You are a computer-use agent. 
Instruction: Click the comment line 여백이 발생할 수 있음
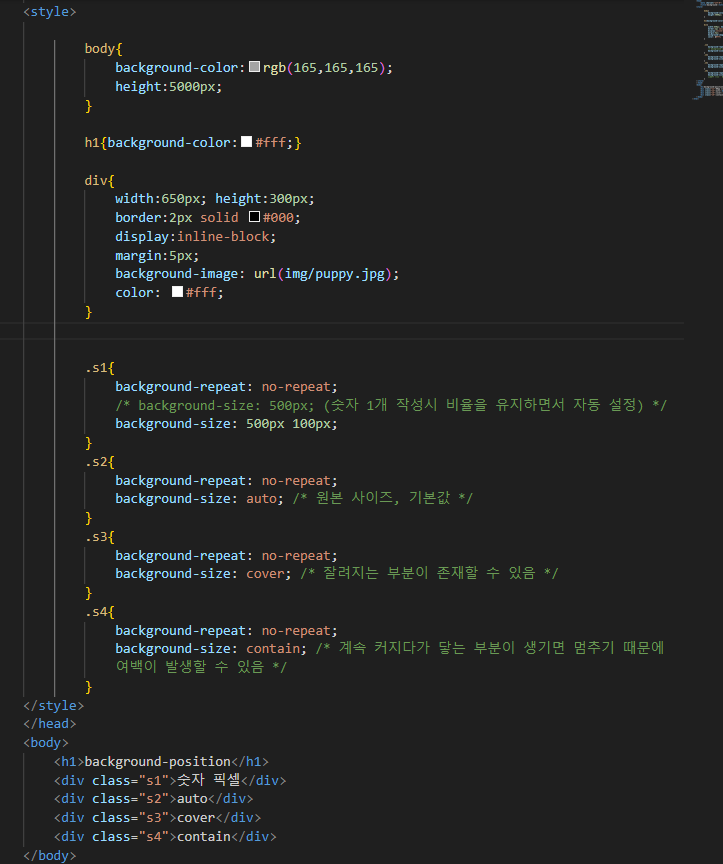201,667
